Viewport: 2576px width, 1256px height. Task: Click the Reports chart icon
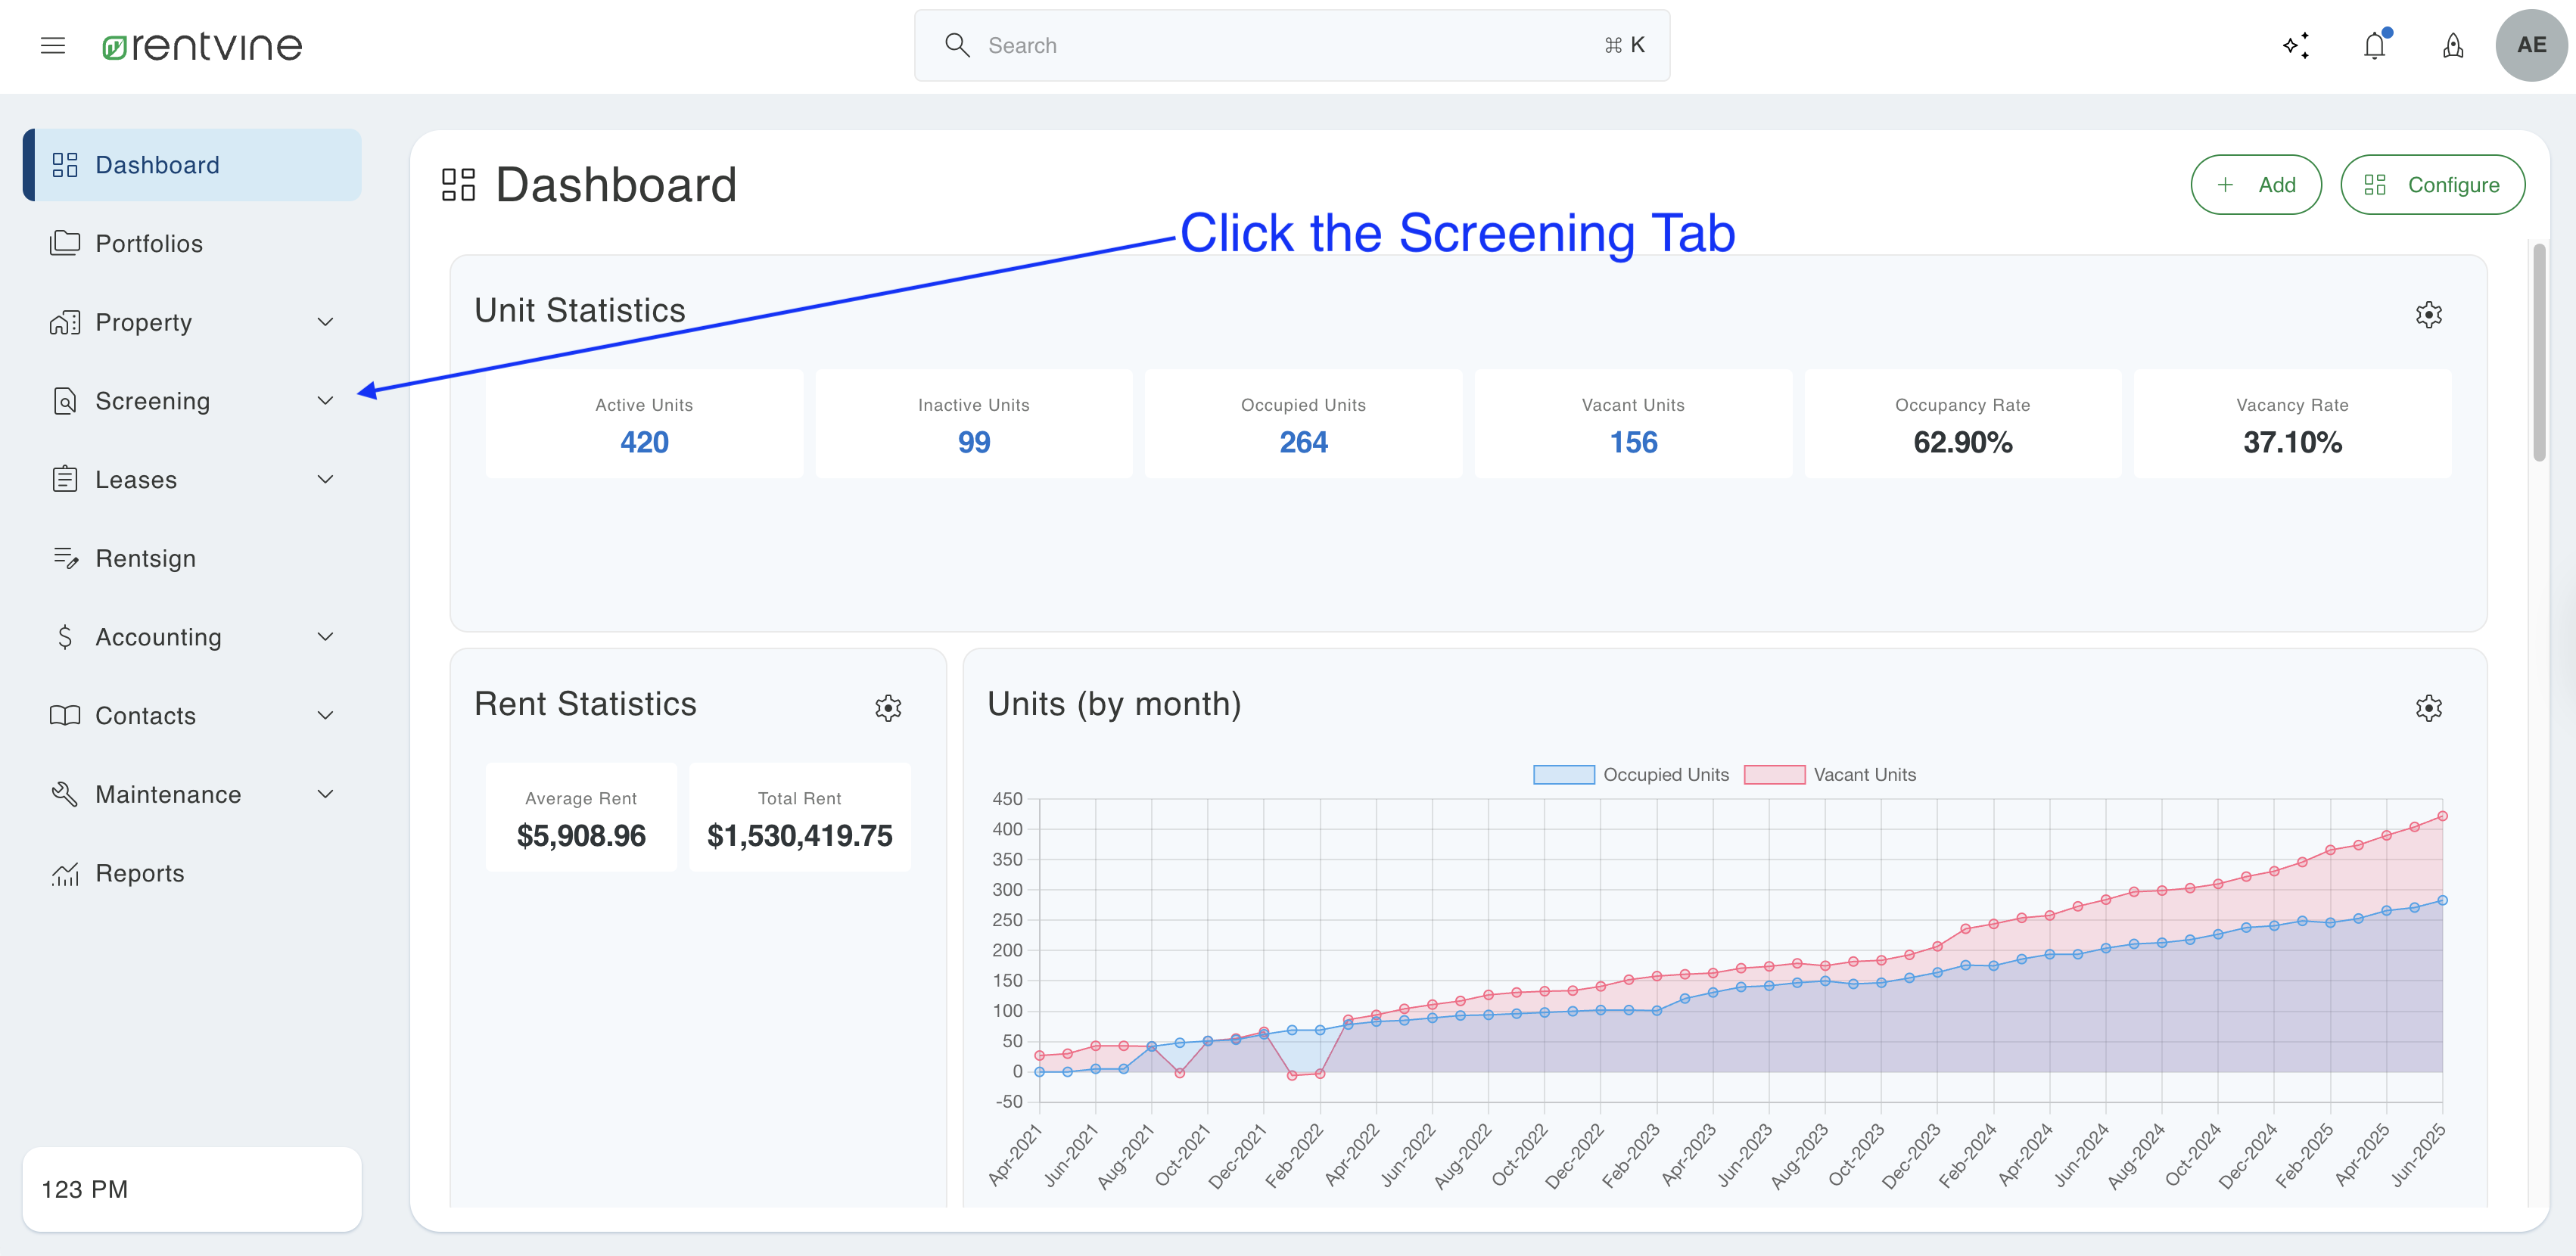[x=65, y=873]
